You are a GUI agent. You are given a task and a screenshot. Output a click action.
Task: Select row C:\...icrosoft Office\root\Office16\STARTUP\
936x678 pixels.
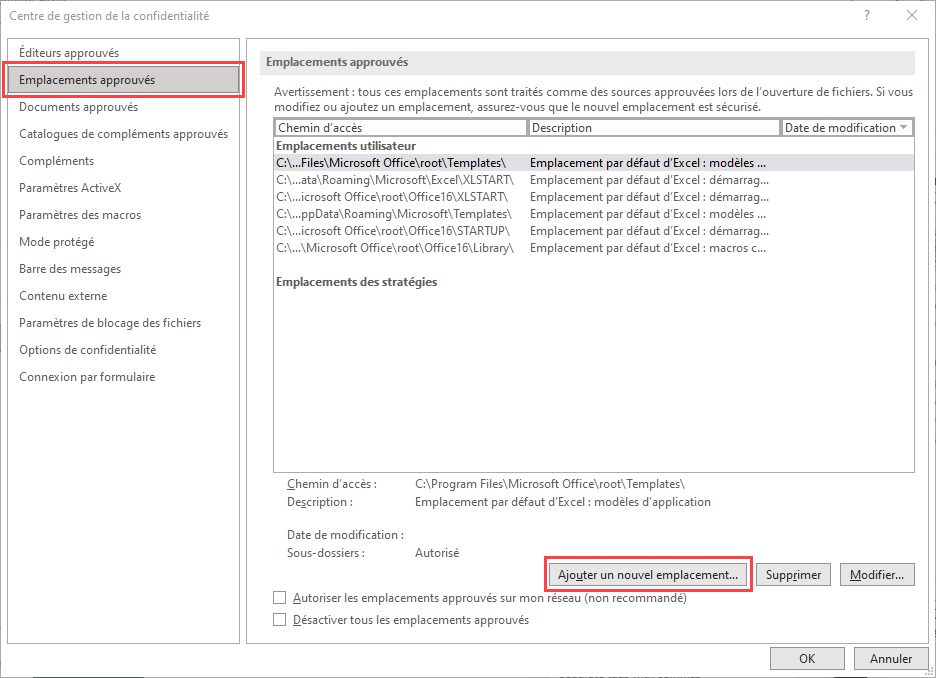click(x=594, y=231)
